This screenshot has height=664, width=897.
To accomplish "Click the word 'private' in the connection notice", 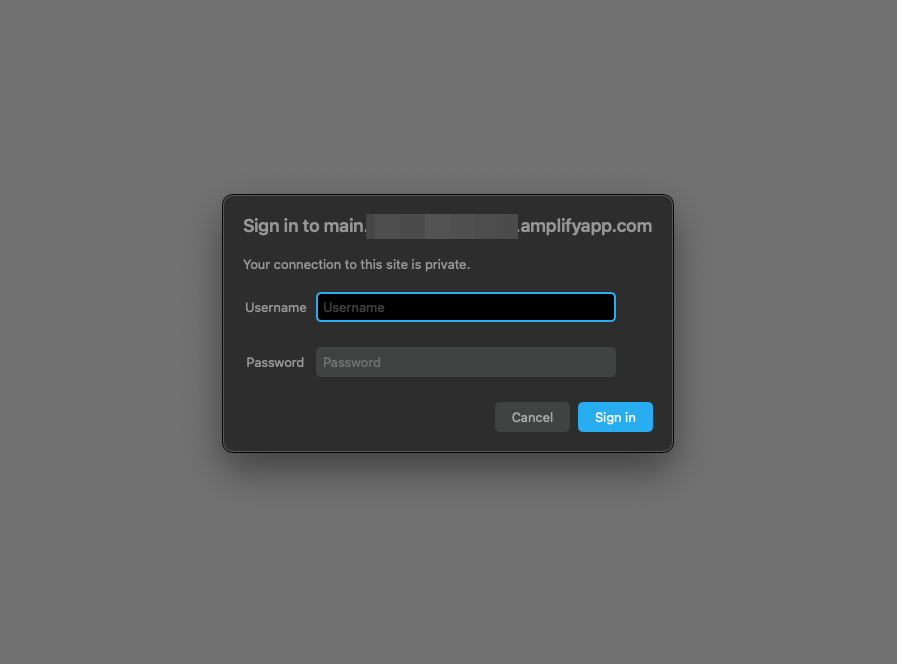I will pyautogui.click(x=446, y=265).
